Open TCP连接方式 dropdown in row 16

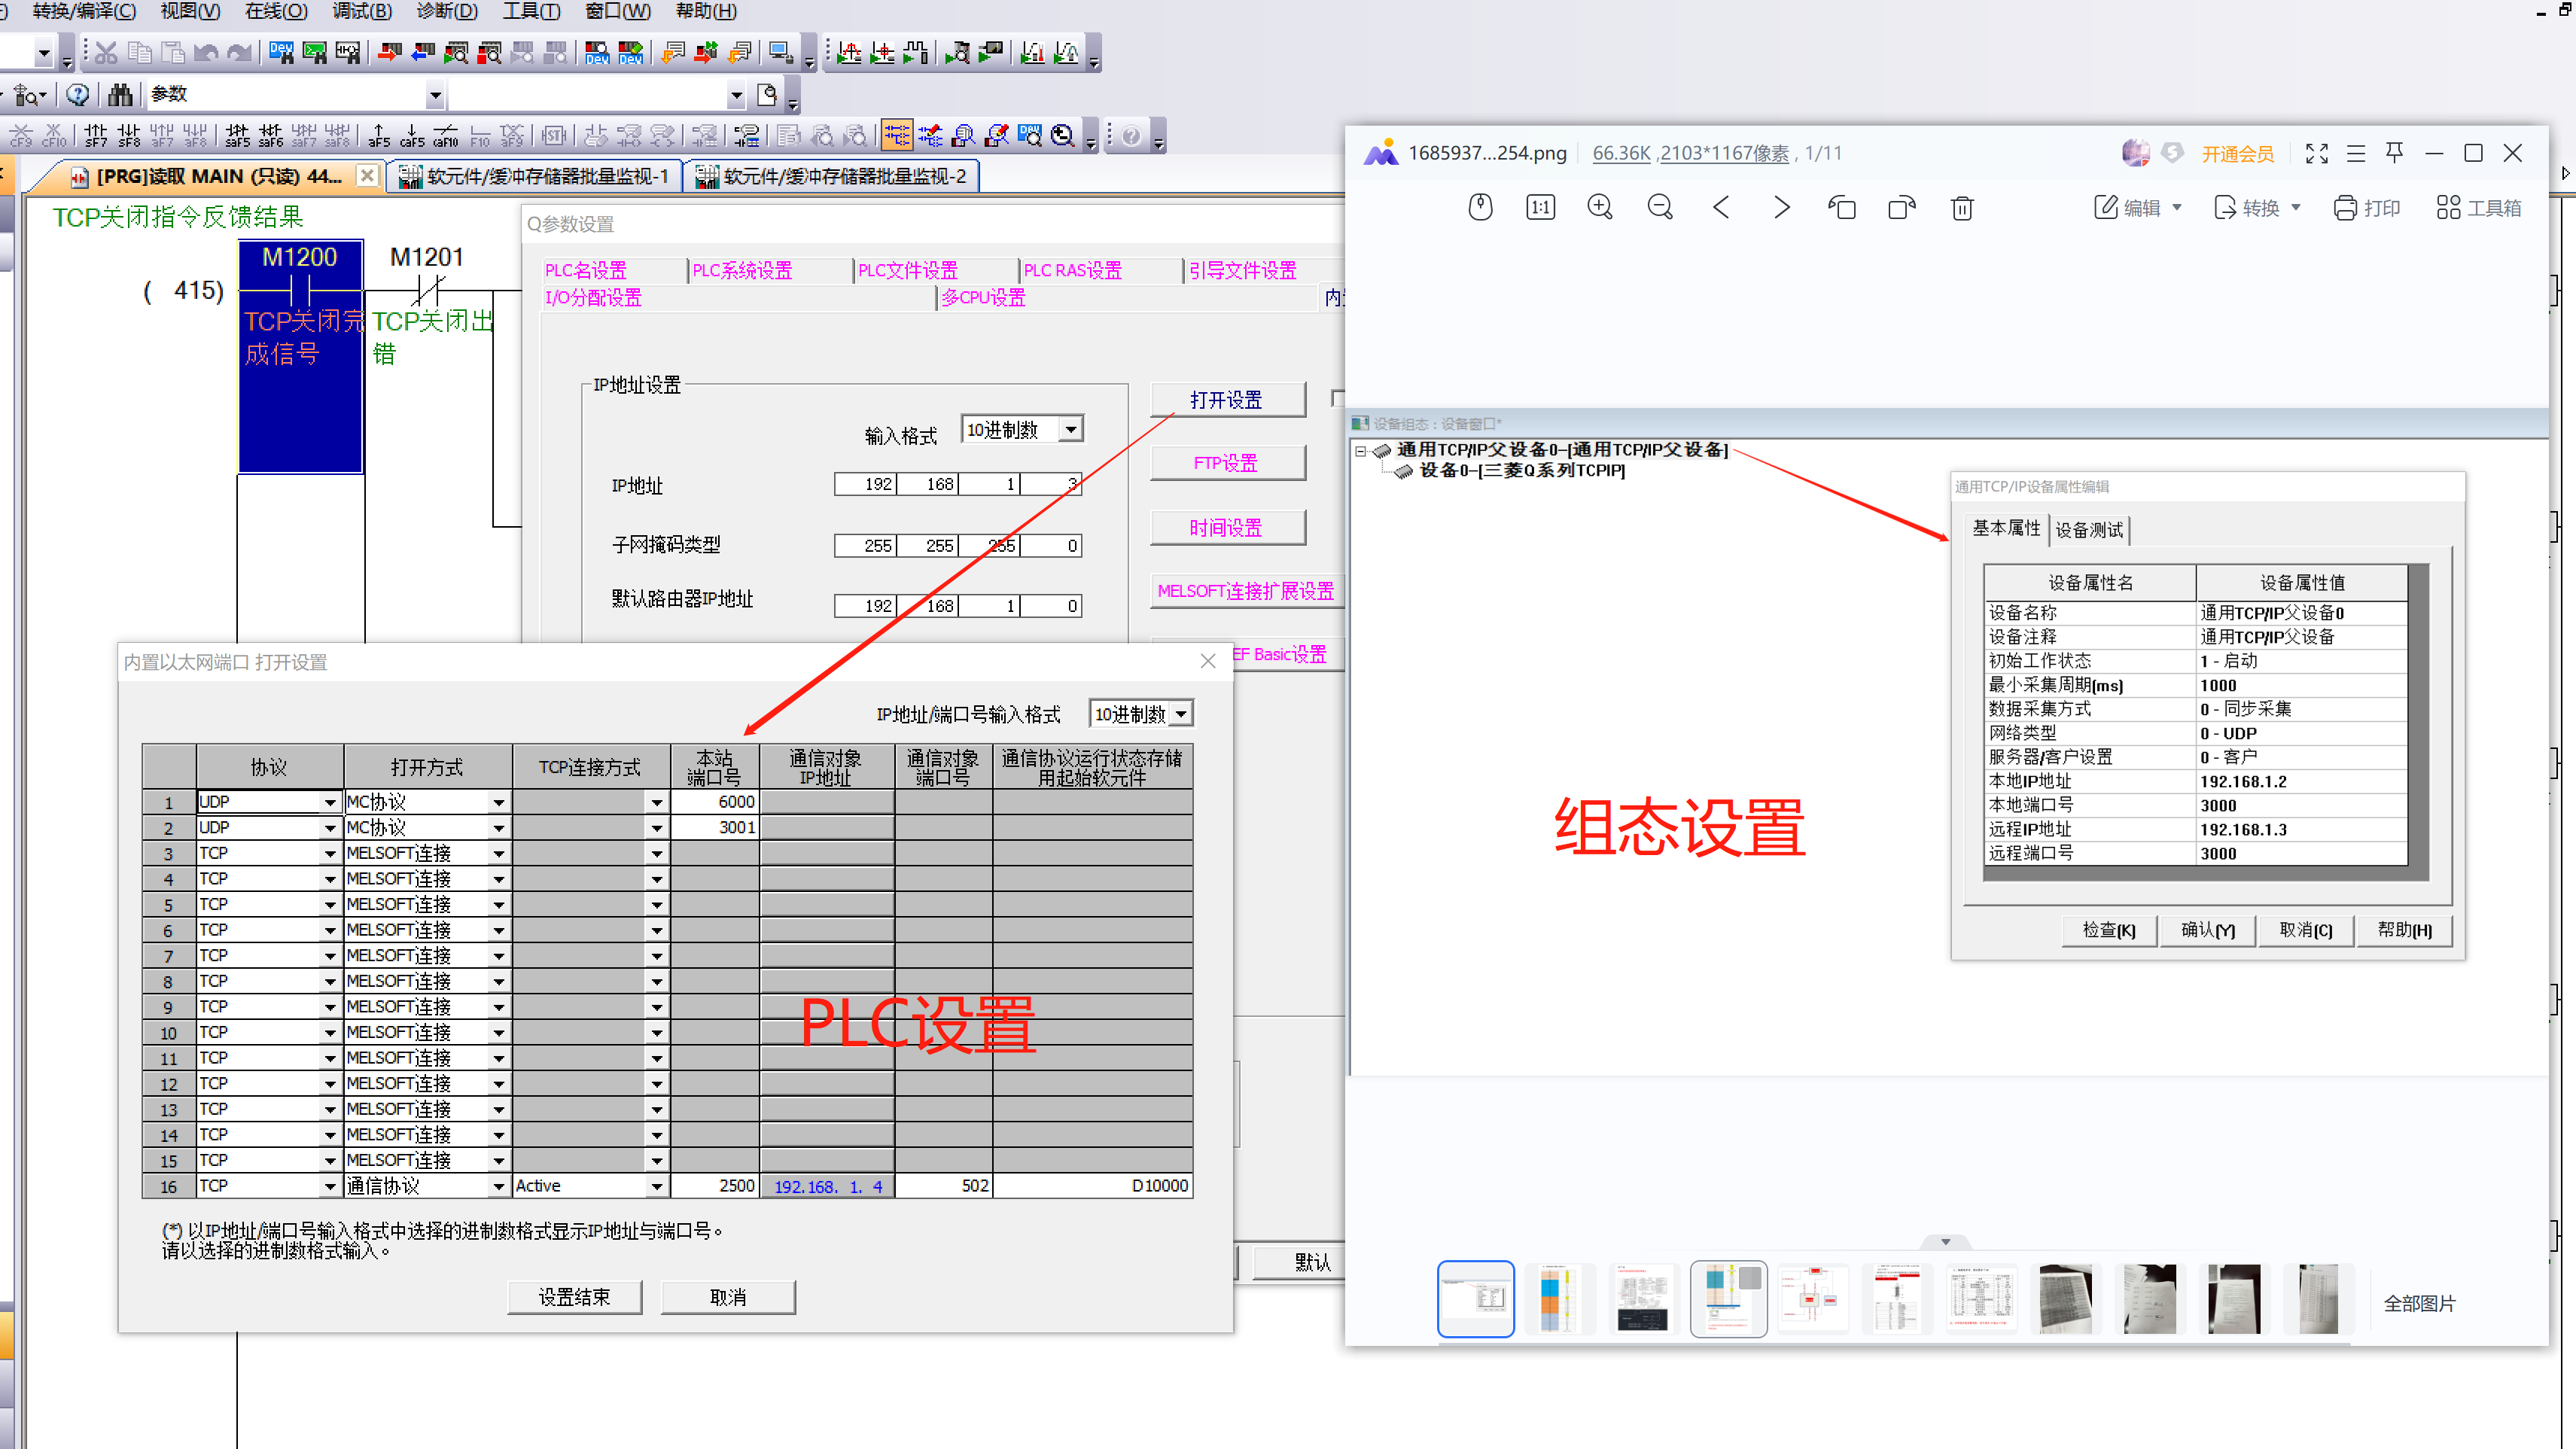click(656, 1186)
